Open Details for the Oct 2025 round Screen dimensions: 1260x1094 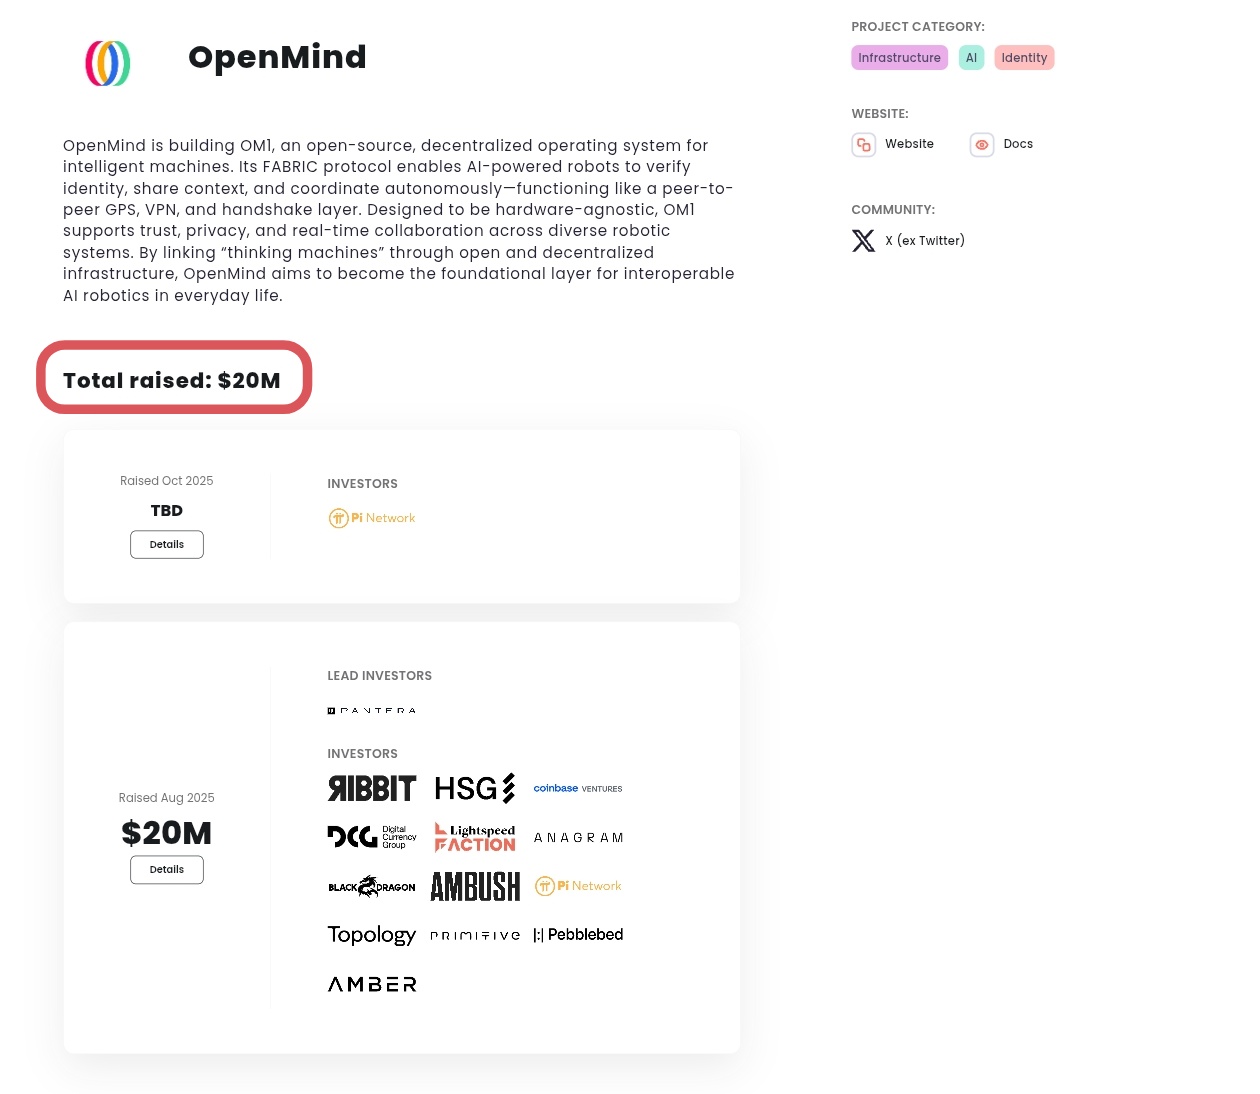coord(167,545)
